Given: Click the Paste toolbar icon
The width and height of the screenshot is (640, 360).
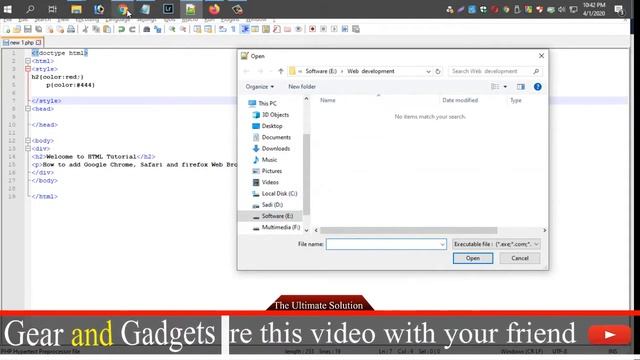Looking at the screenshot, I should click(107, 29).
